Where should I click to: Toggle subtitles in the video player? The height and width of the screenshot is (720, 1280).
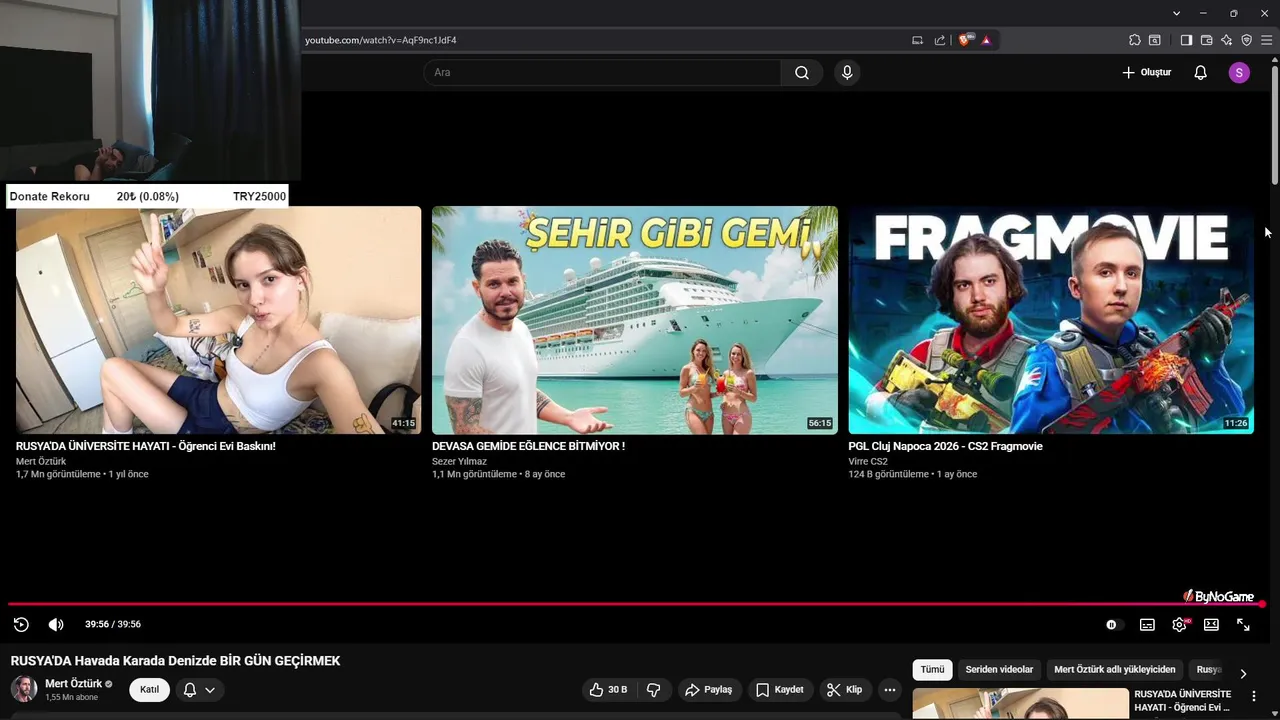pos(1147,624)
